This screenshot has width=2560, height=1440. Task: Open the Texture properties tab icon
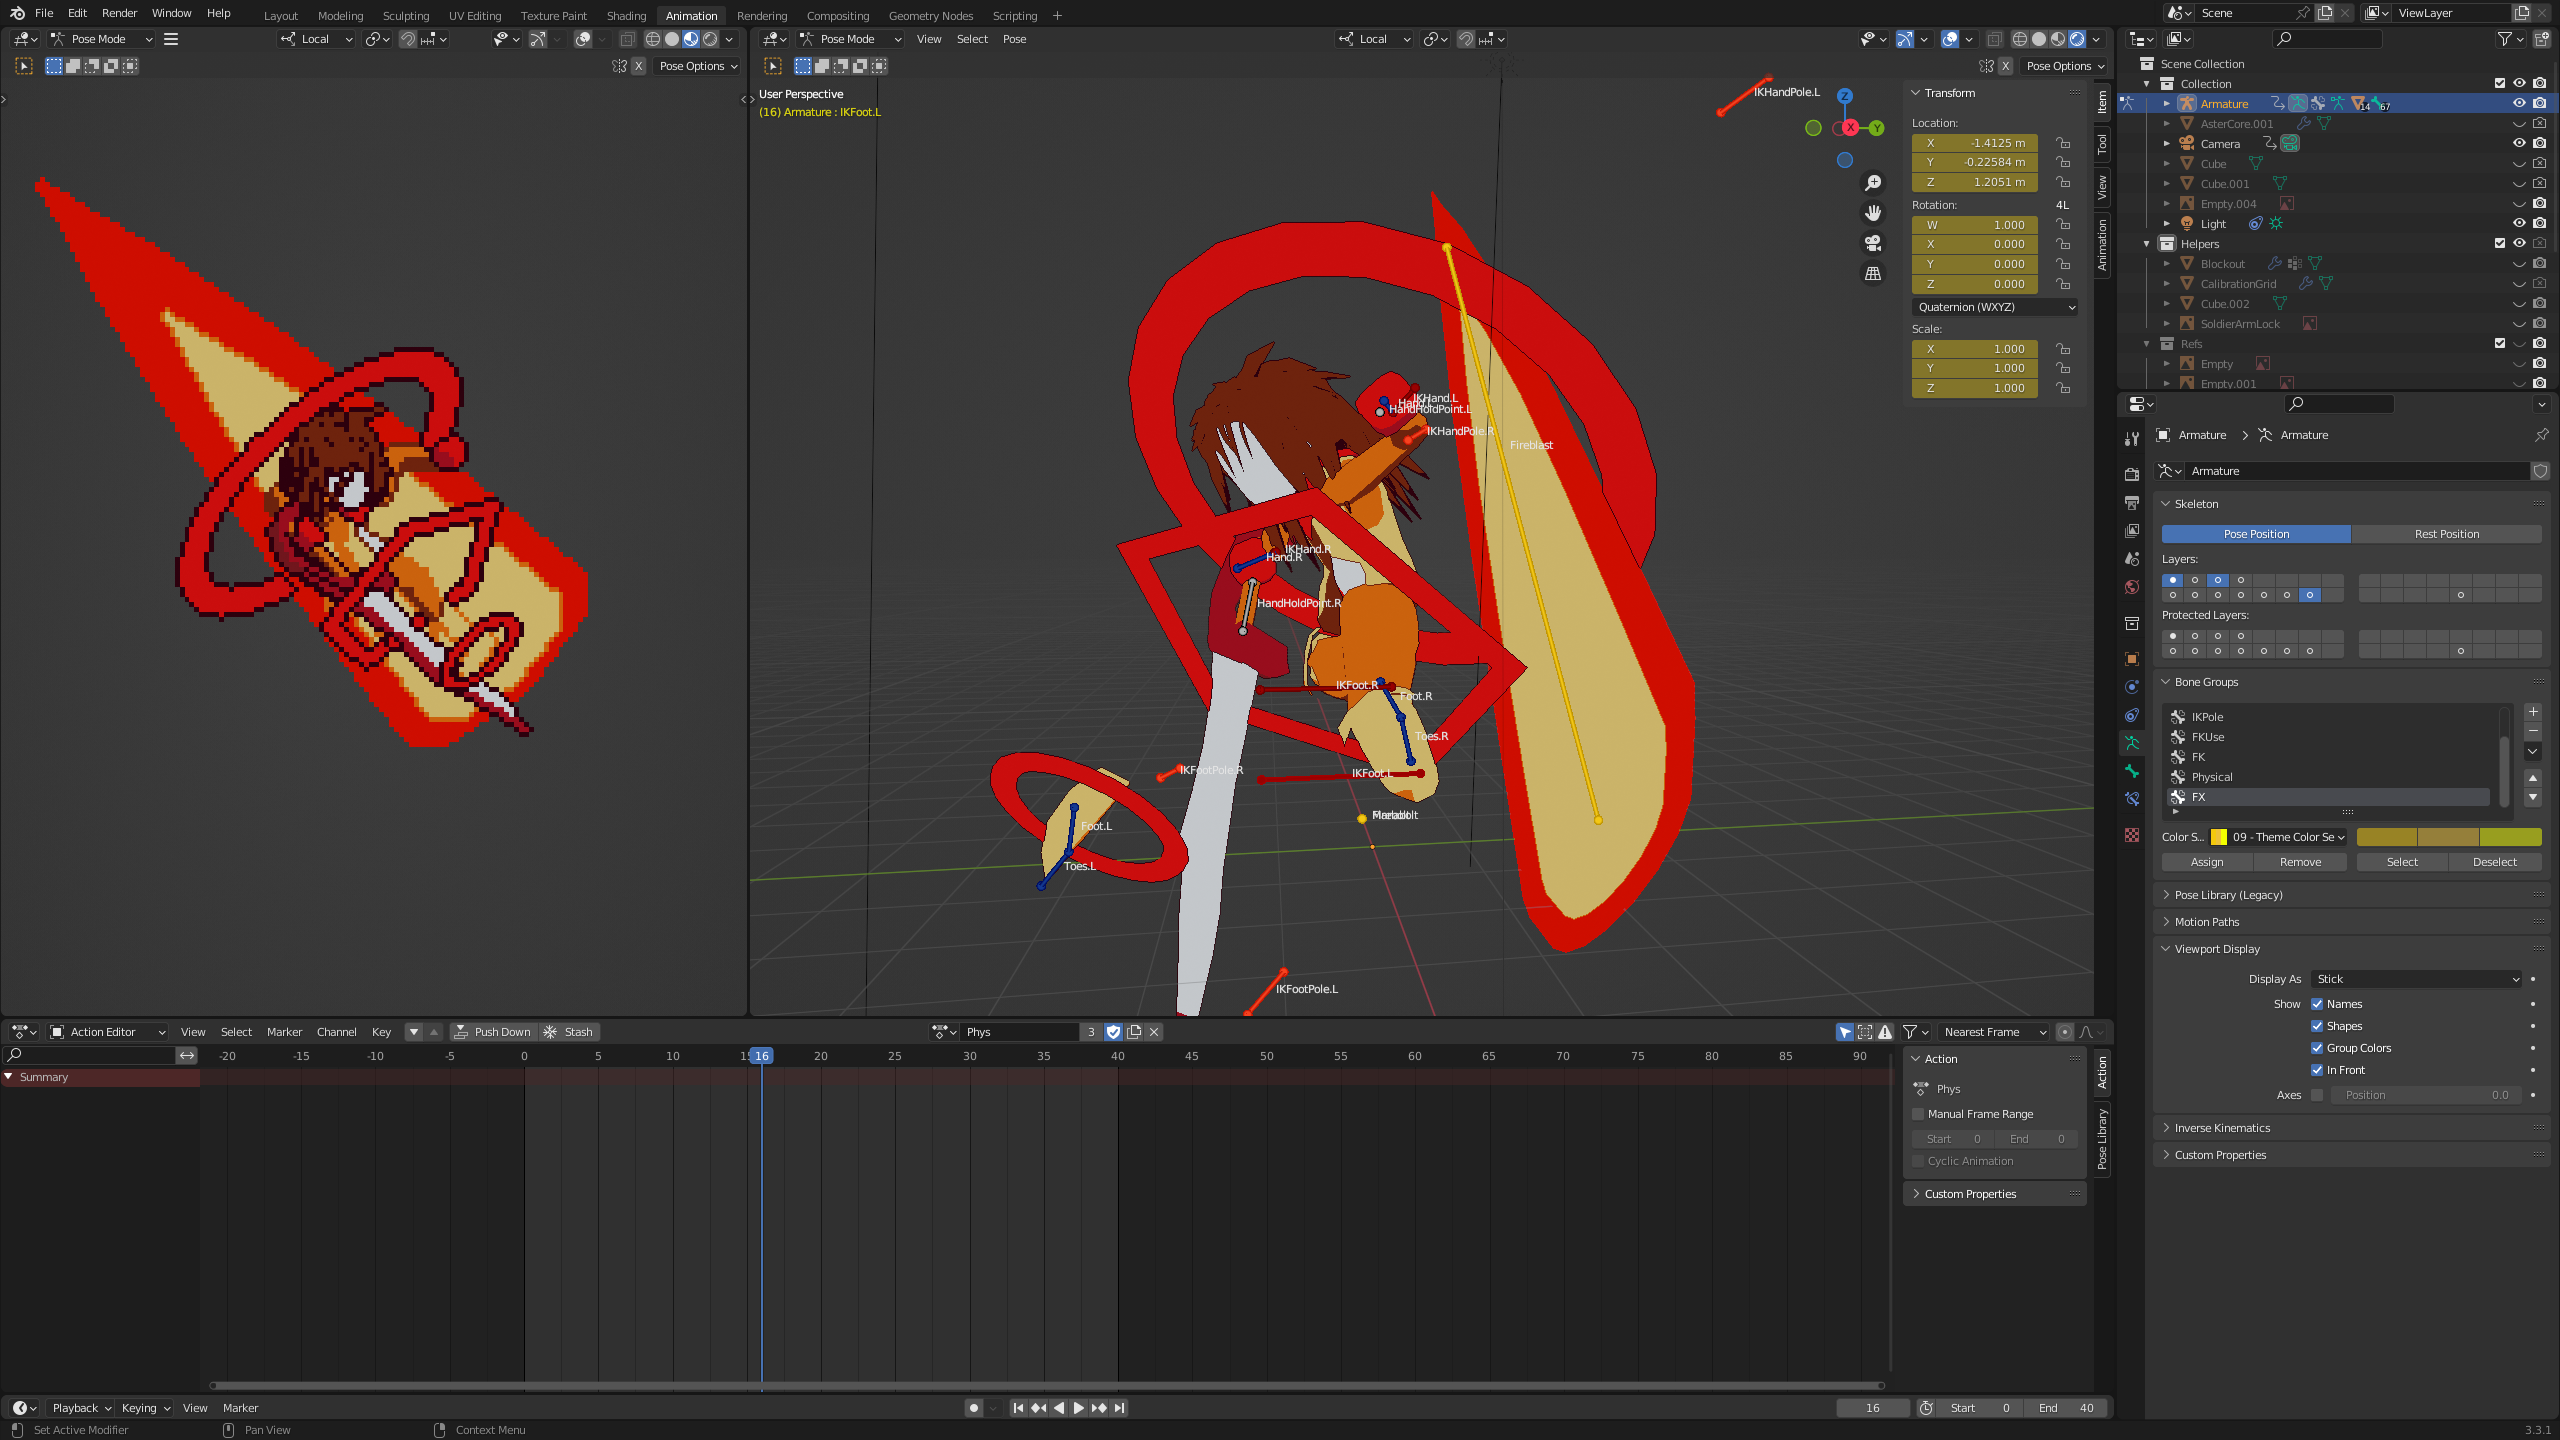click(2132, 835)
